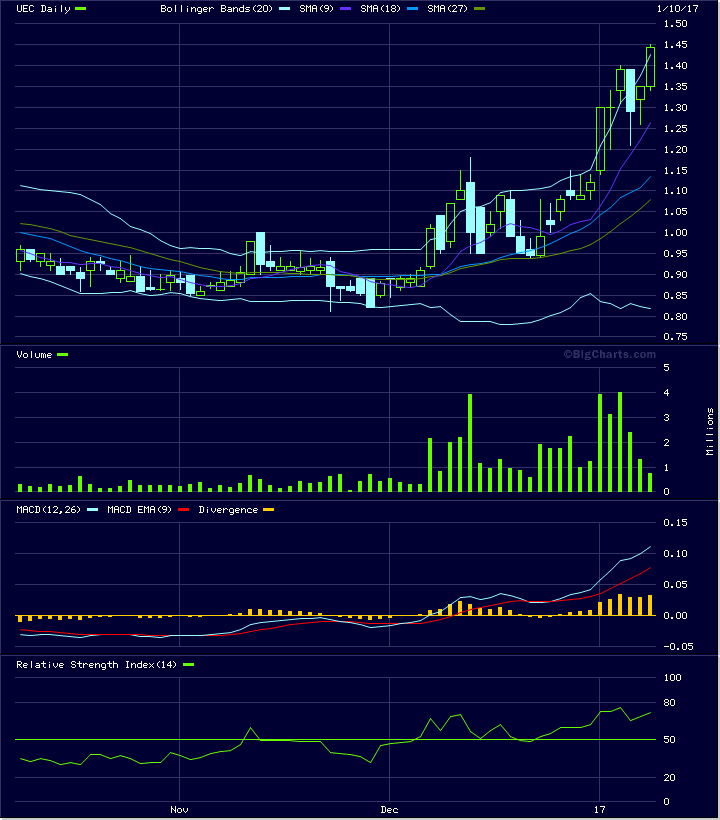Image resolution: width=720 pixels, height=820 pixels.
Task: Click the tallest volume bar in January
Action: coord(620,442)
